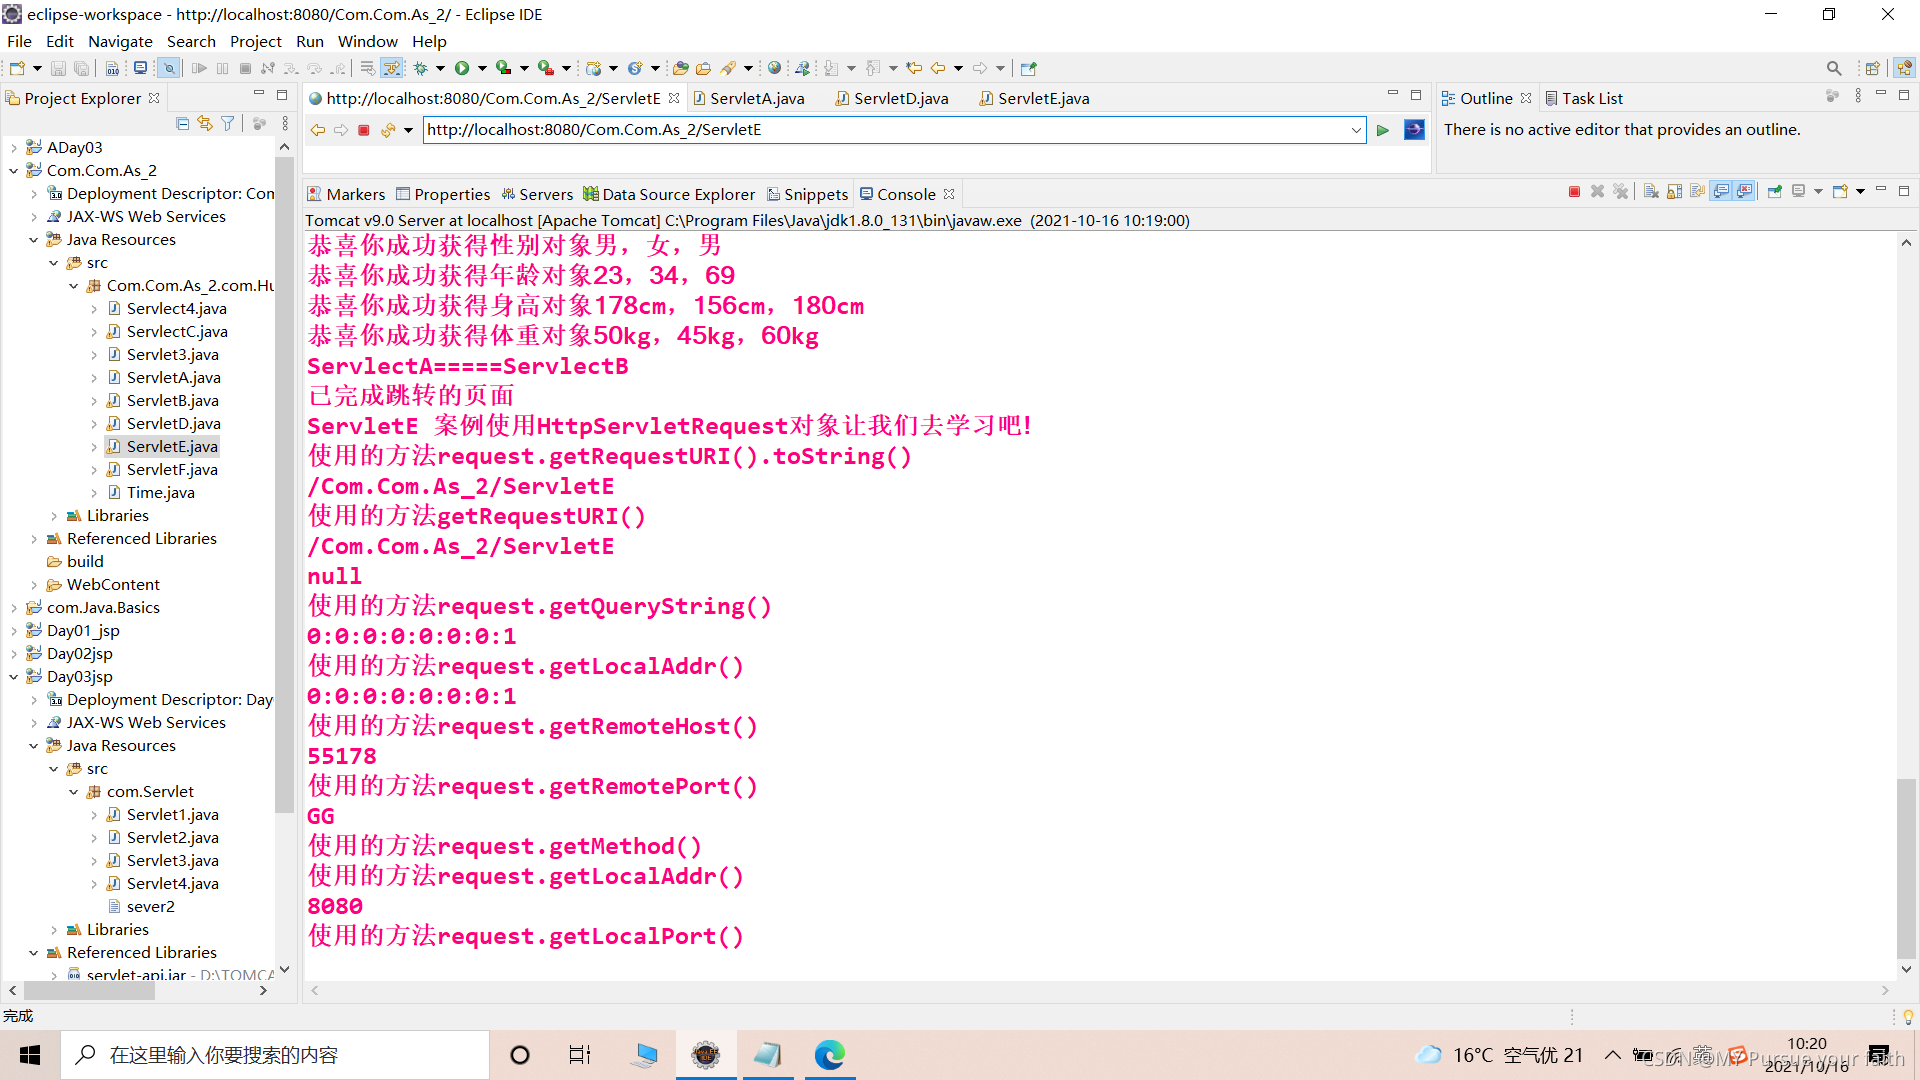Open the browser URL history dropdown
1920x1080 pixels.
[1356, 130]
